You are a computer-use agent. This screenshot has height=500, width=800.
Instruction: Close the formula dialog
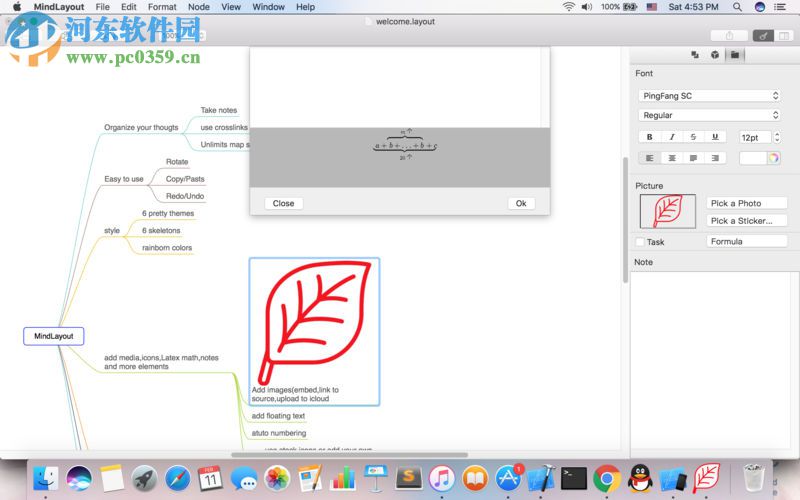pyautogui.click(x=284, y=203)
